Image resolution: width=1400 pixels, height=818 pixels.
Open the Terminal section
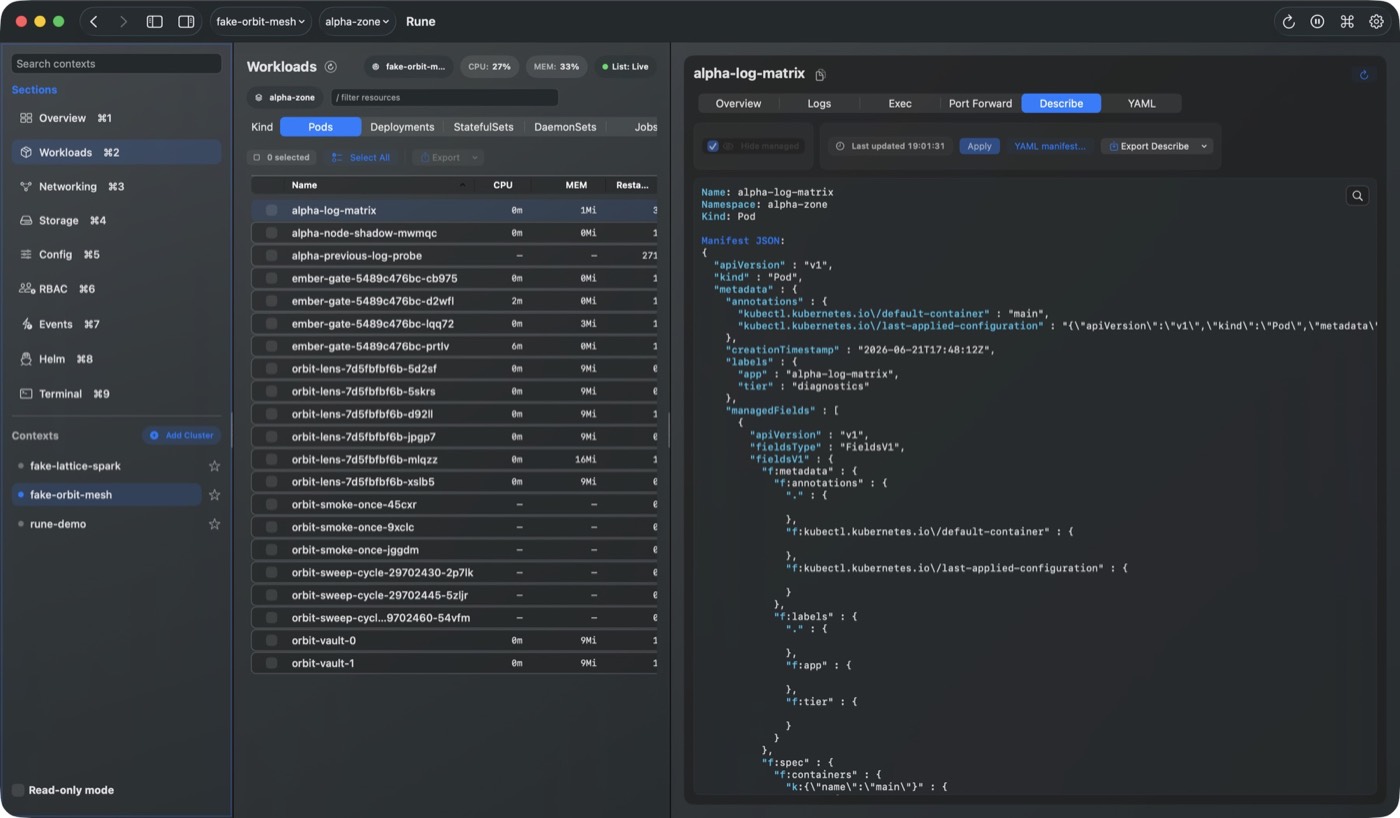116,394
